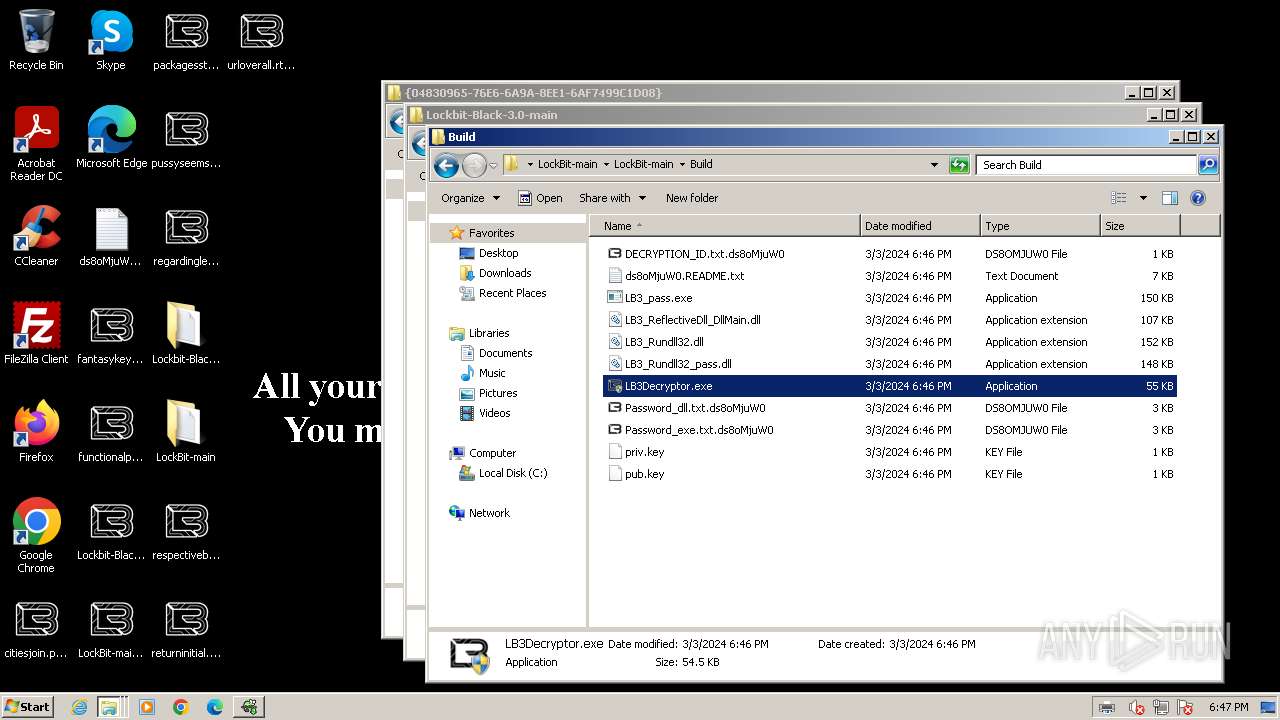Select the file LB3Decryptor.exe
Screen dimensions: 1280x720
pyautogui.click(x=890, y=386)
